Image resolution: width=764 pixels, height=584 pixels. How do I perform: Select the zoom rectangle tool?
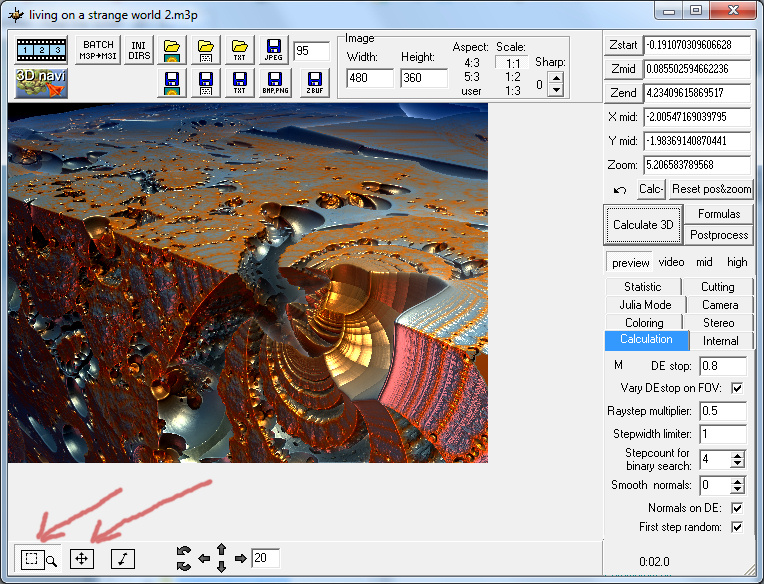click(x=38, y=559)
